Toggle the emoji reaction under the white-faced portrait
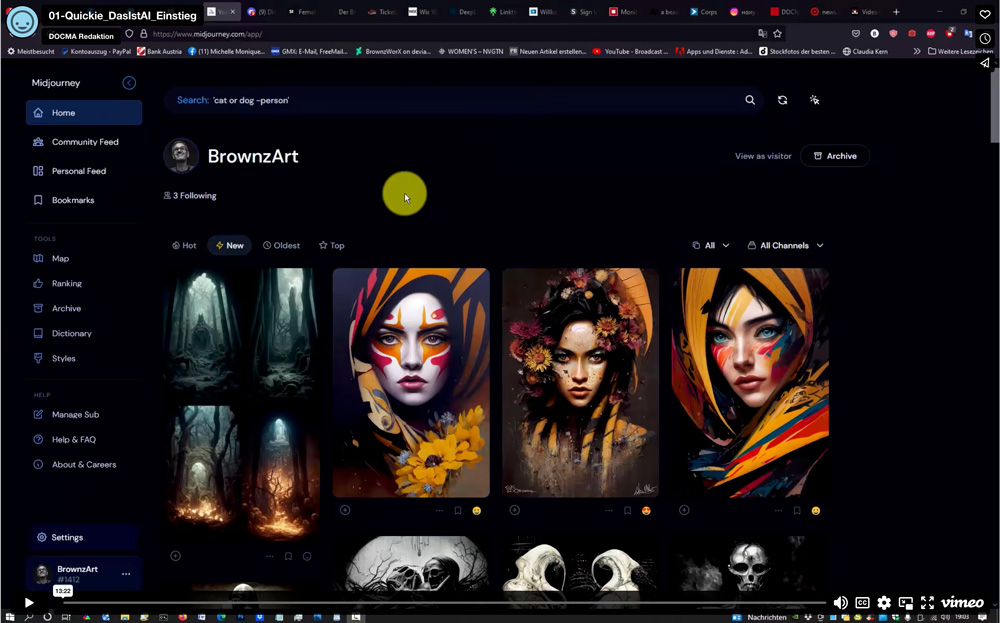Screen dimensions: 1000x623 476,511
